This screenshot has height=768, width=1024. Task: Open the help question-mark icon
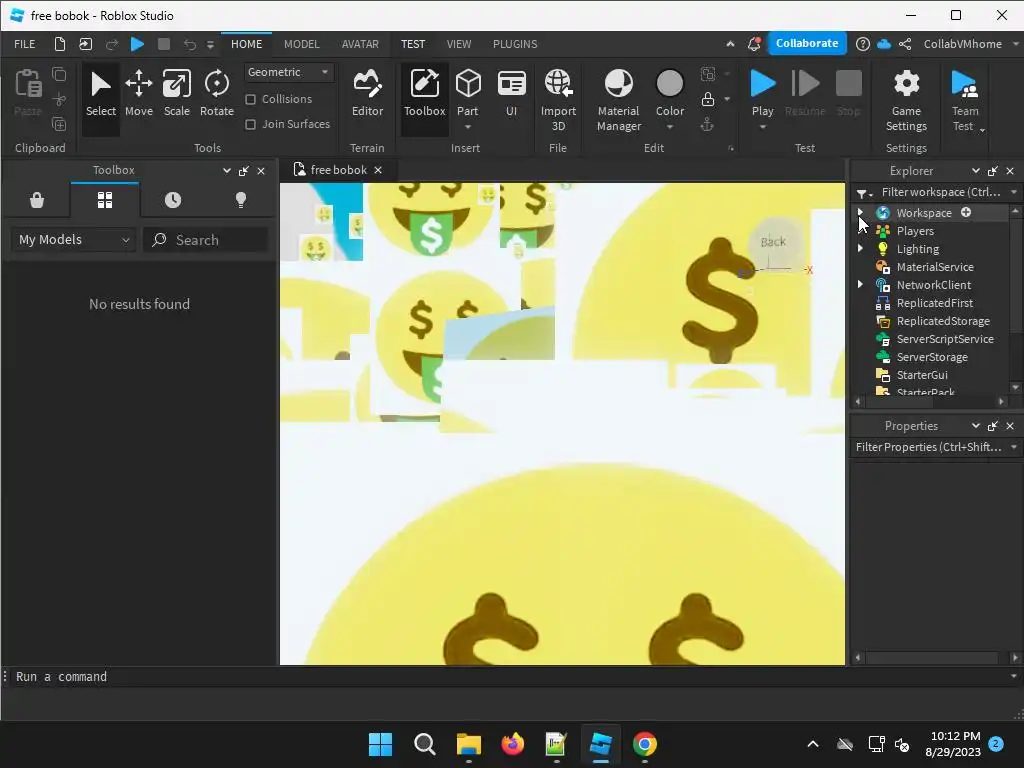tap(863, 44)
